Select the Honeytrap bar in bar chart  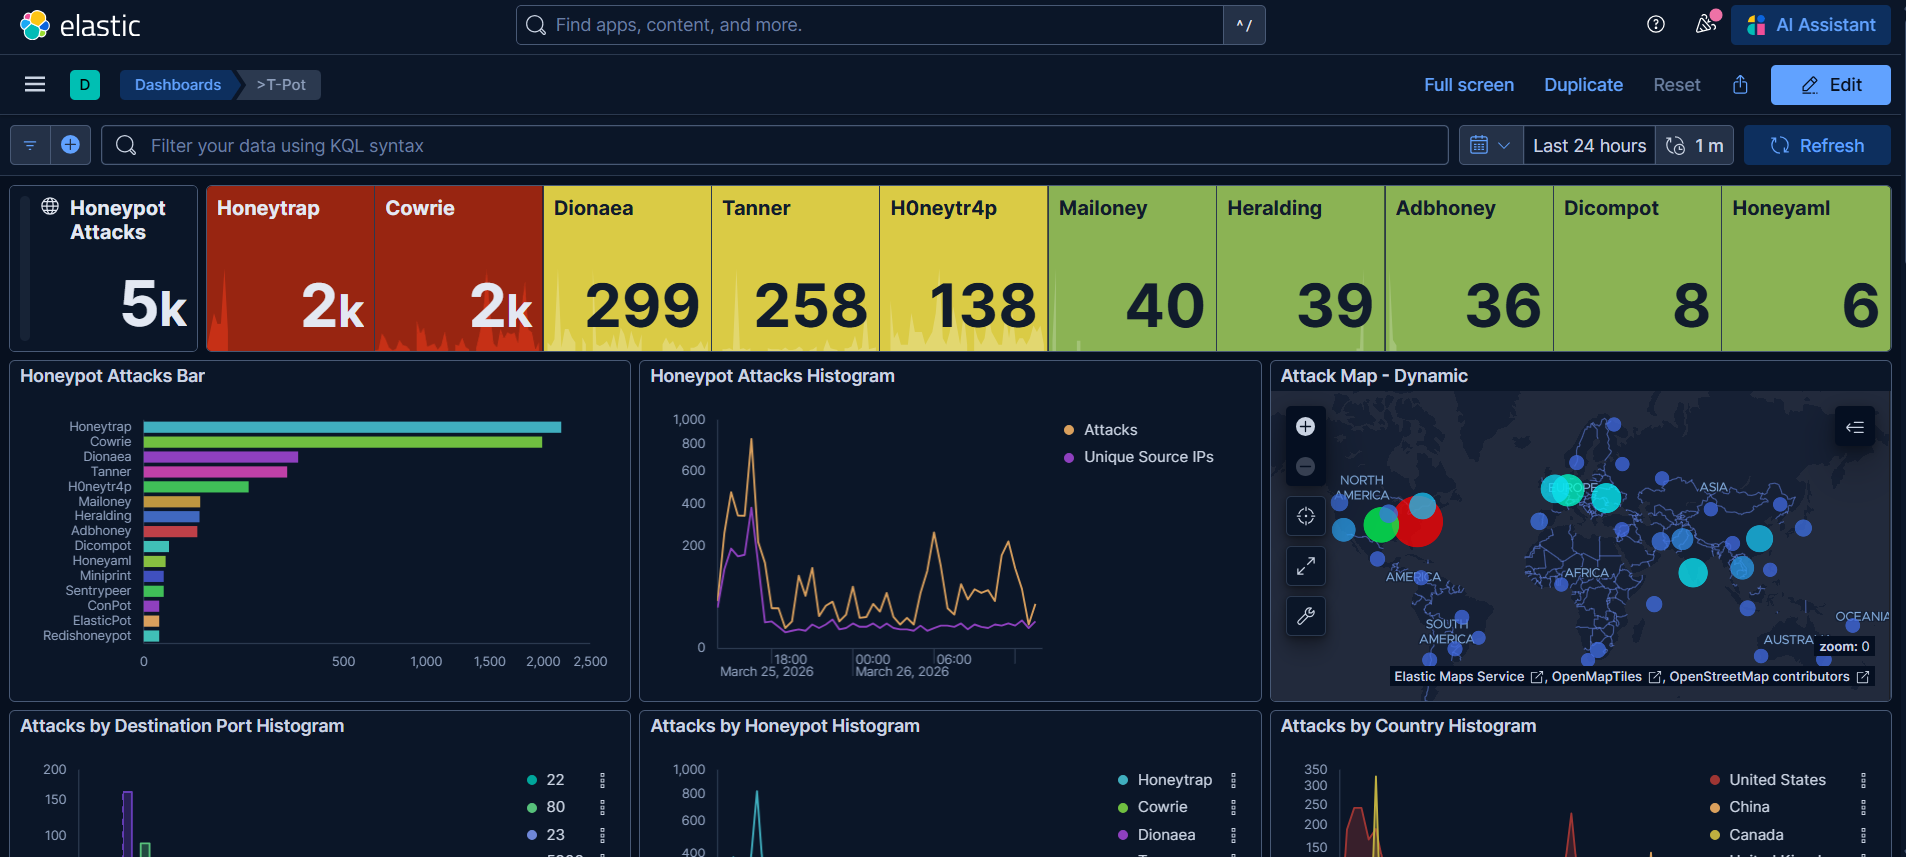[352, 427]
